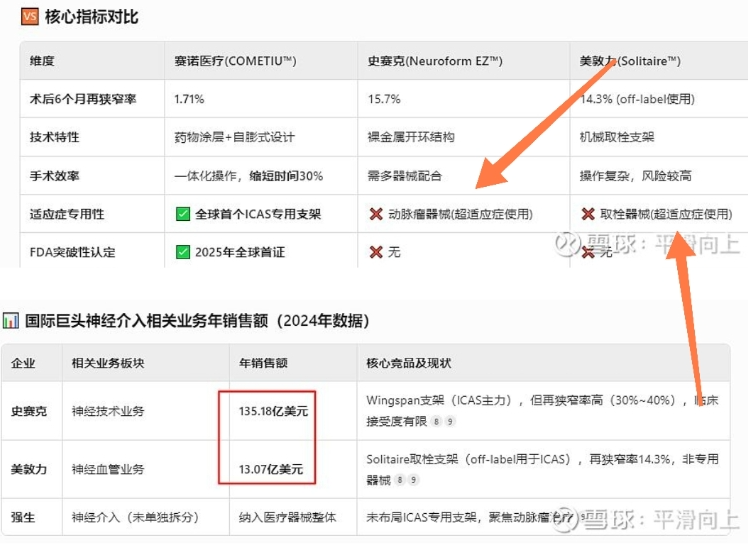Select the 135.18亿美元 value

(273, 411)
